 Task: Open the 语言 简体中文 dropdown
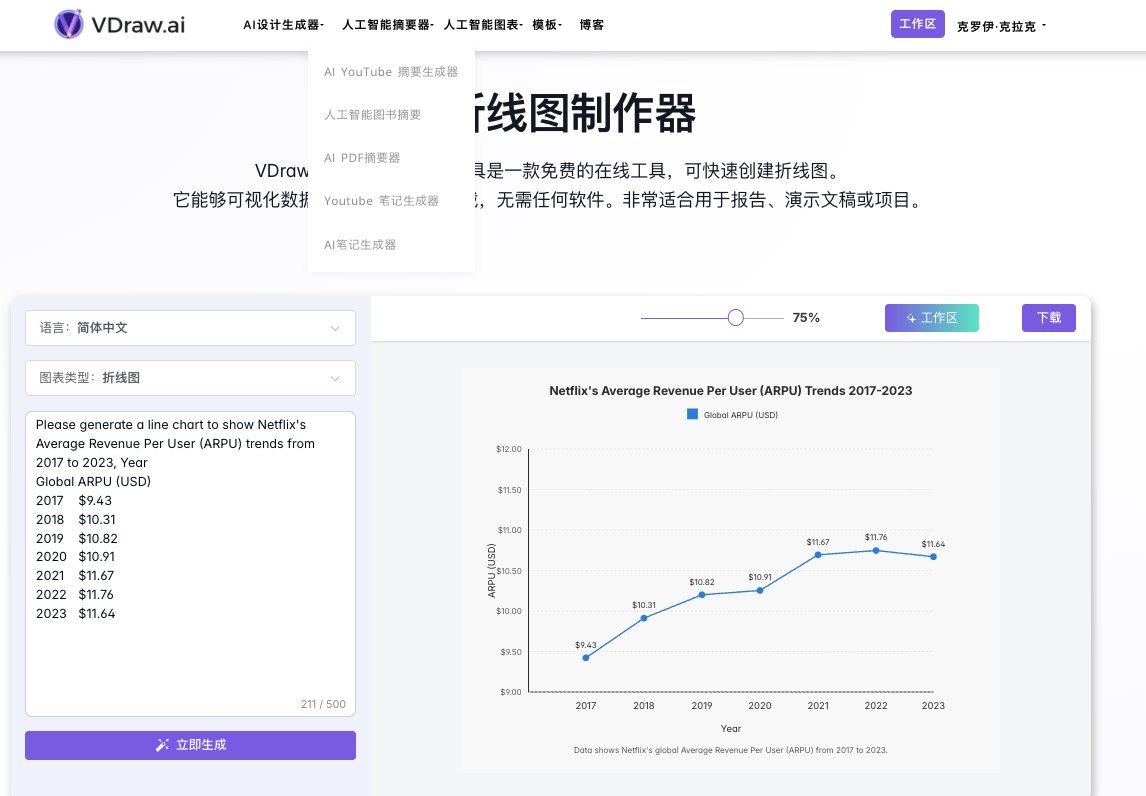coord(190,328)
